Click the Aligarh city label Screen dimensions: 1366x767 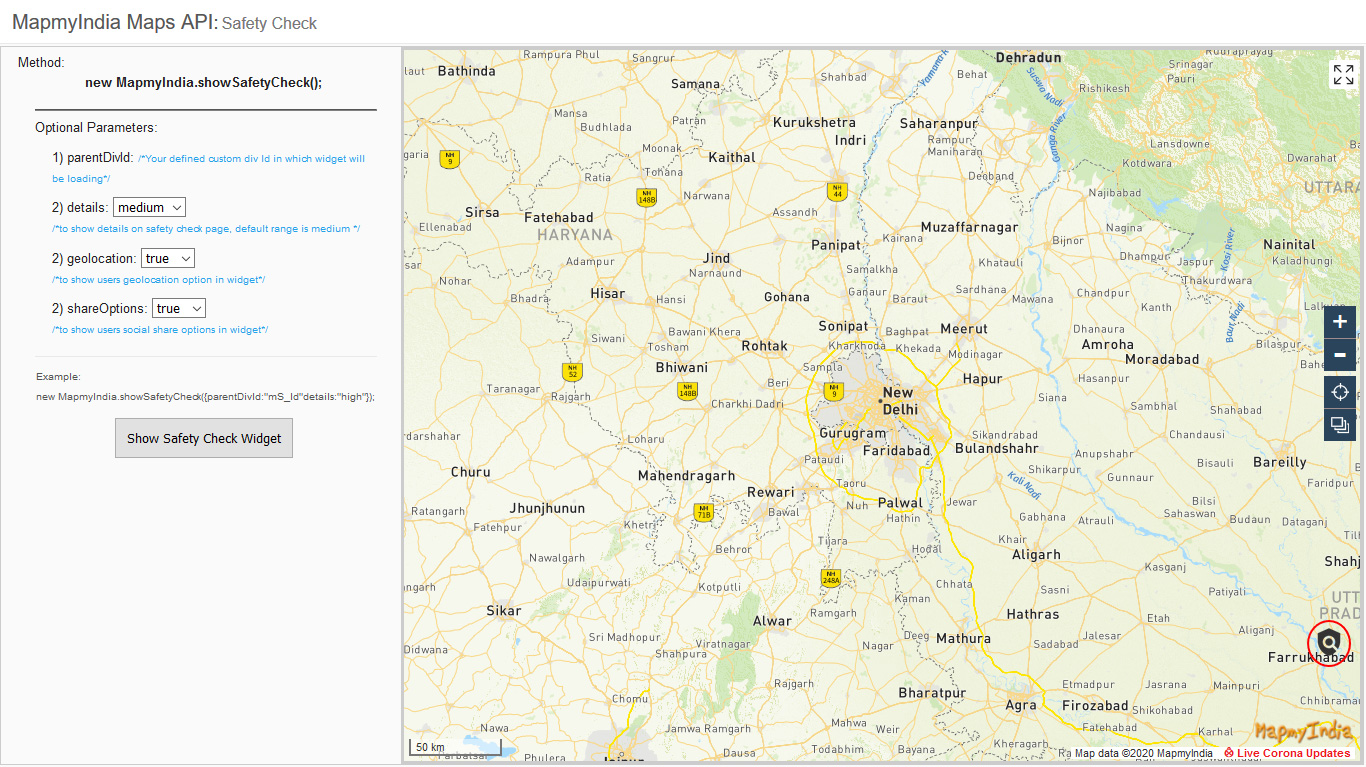1036,554
